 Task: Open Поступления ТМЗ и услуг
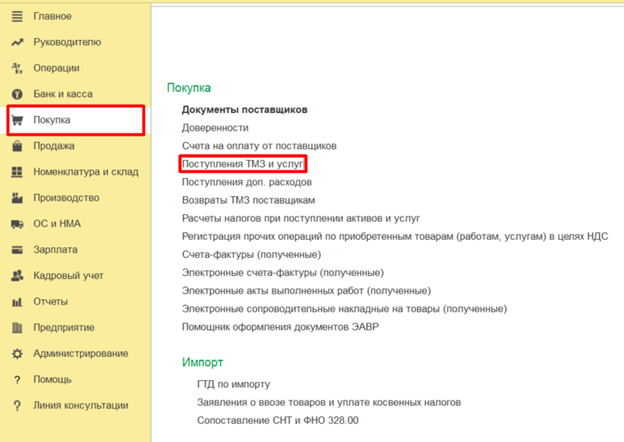pos(243,164)
